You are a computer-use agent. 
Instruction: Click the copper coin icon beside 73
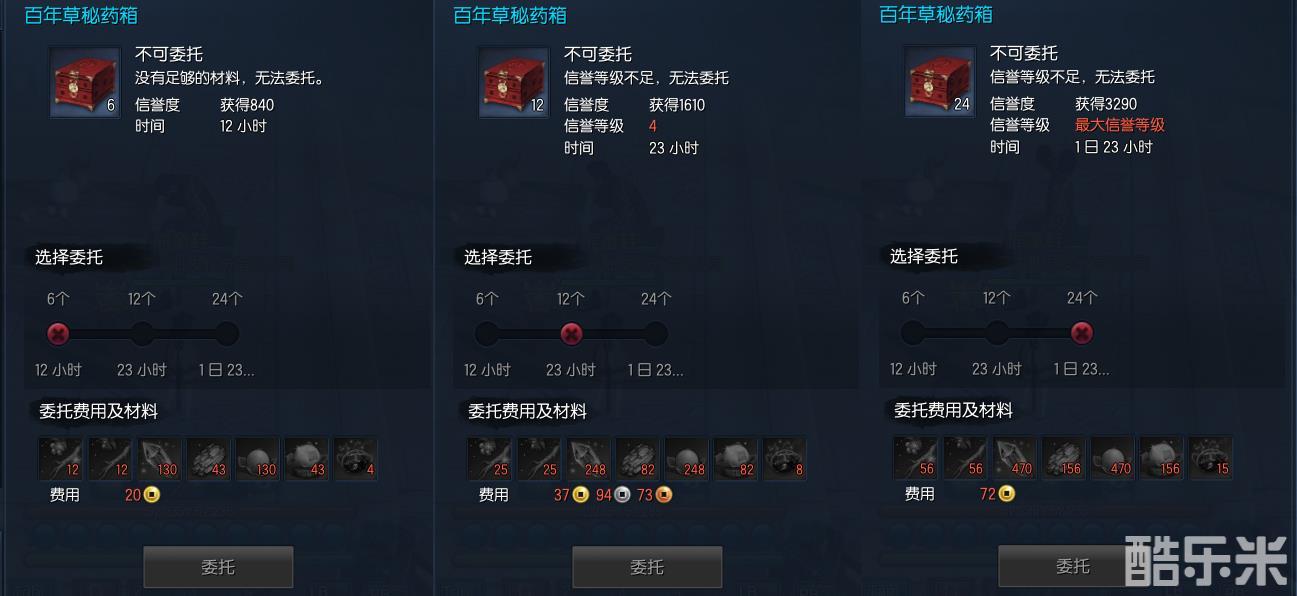pyautogui.click(x=663, y=494)
